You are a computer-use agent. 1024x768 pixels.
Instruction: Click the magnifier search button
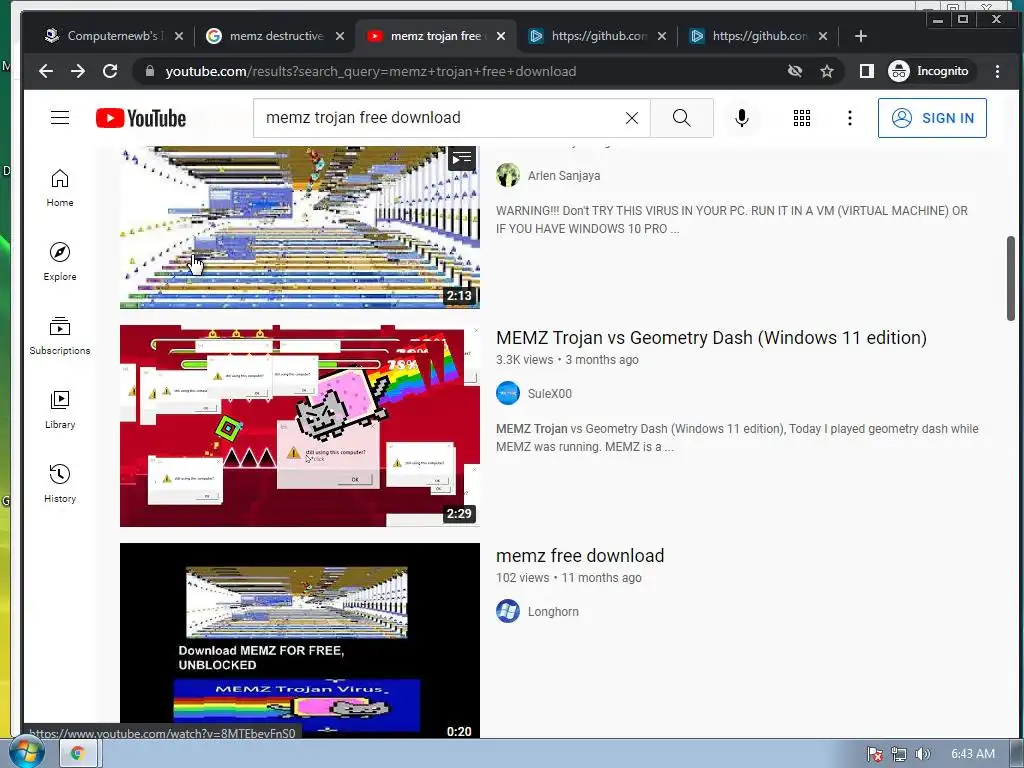[681, 118]
